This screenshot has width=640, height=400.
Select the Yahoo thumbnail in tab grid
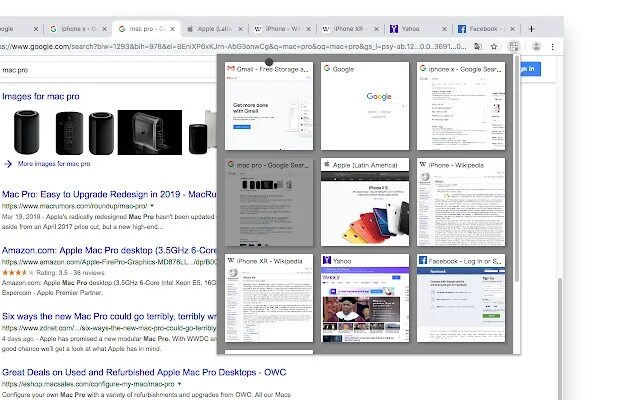pyautogui.click(x=365, y=298)
